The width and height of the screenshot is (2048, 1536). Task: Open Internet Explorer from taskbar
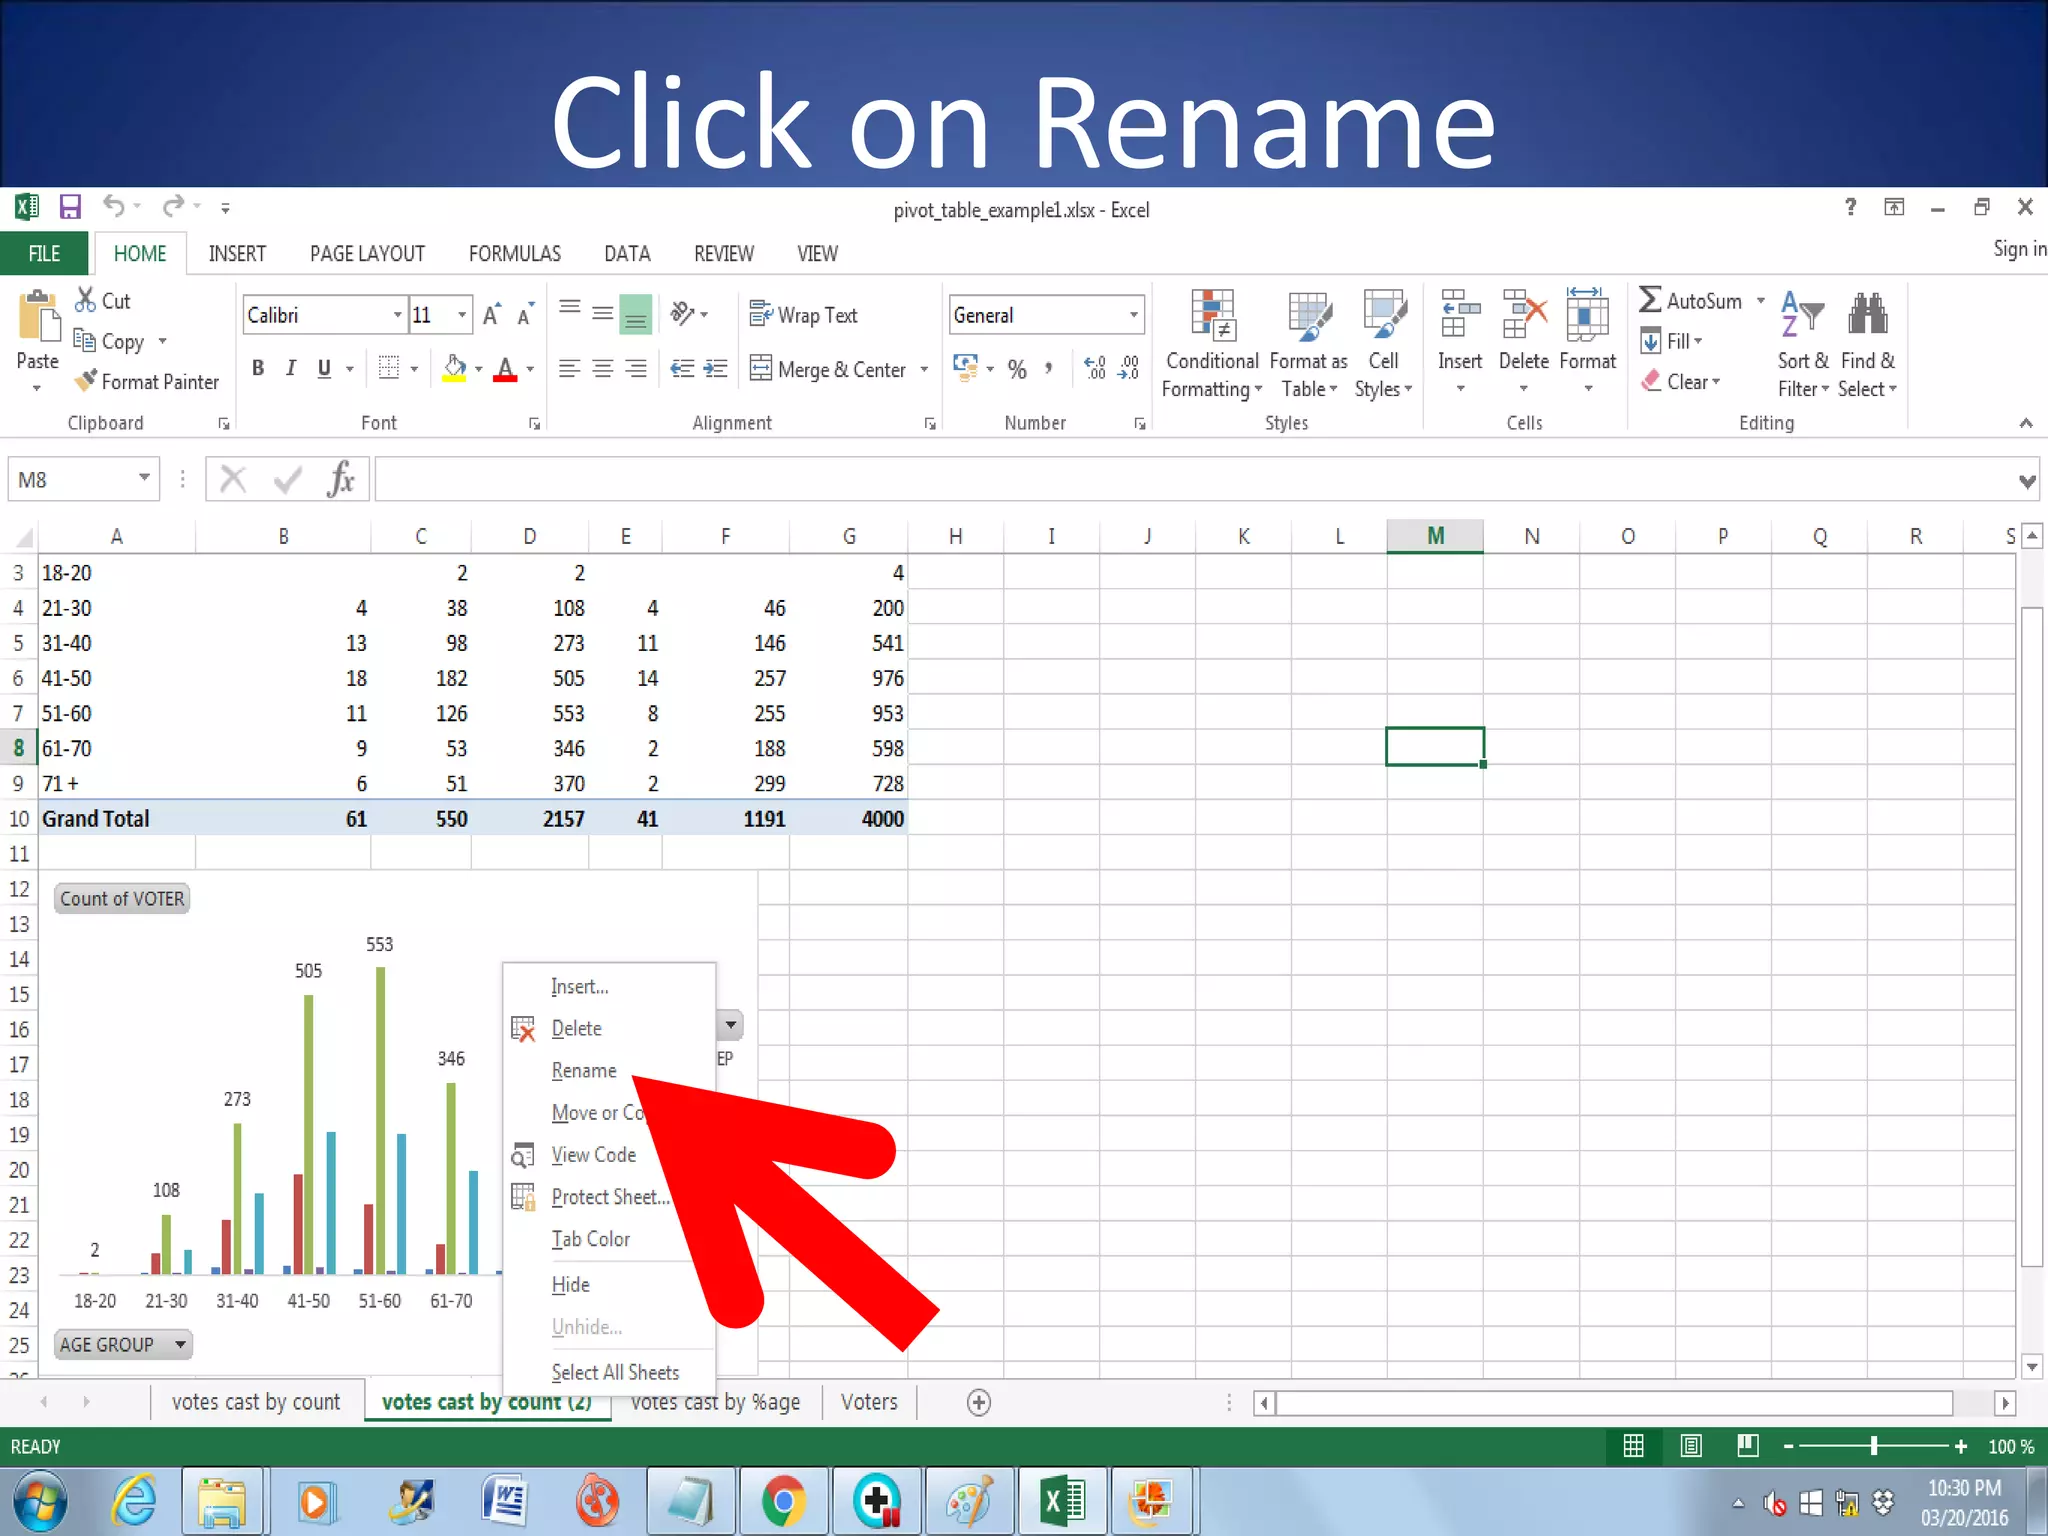[x=133, y=1501]
